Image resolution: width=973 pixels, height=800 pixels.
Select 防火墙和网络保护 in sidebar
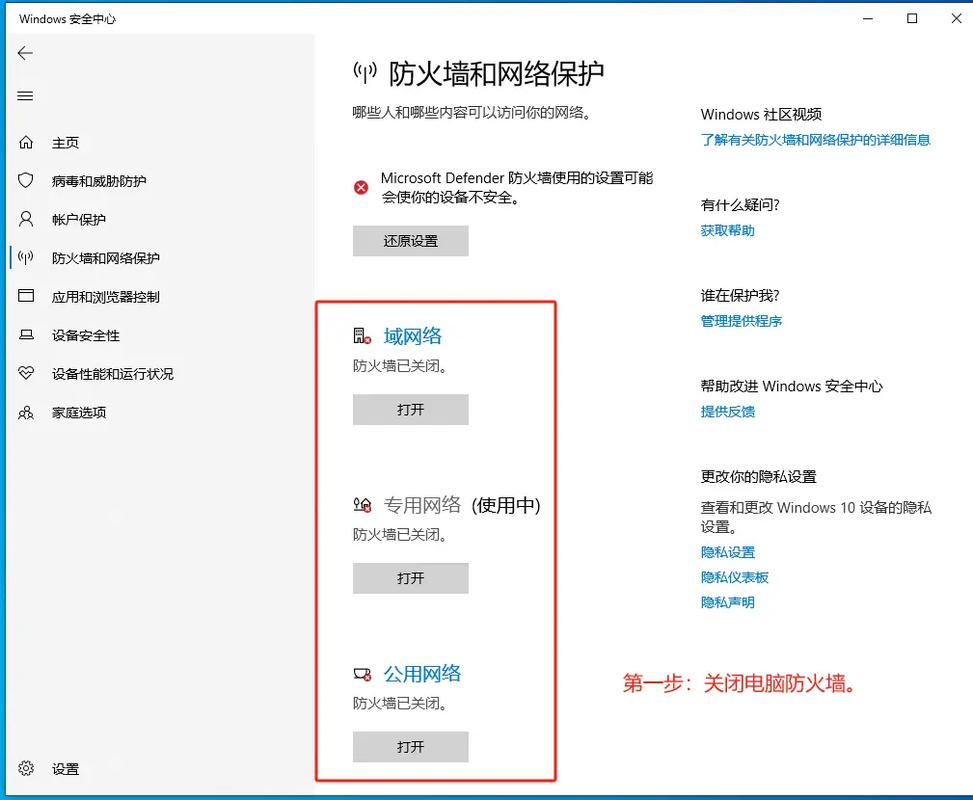105,258
